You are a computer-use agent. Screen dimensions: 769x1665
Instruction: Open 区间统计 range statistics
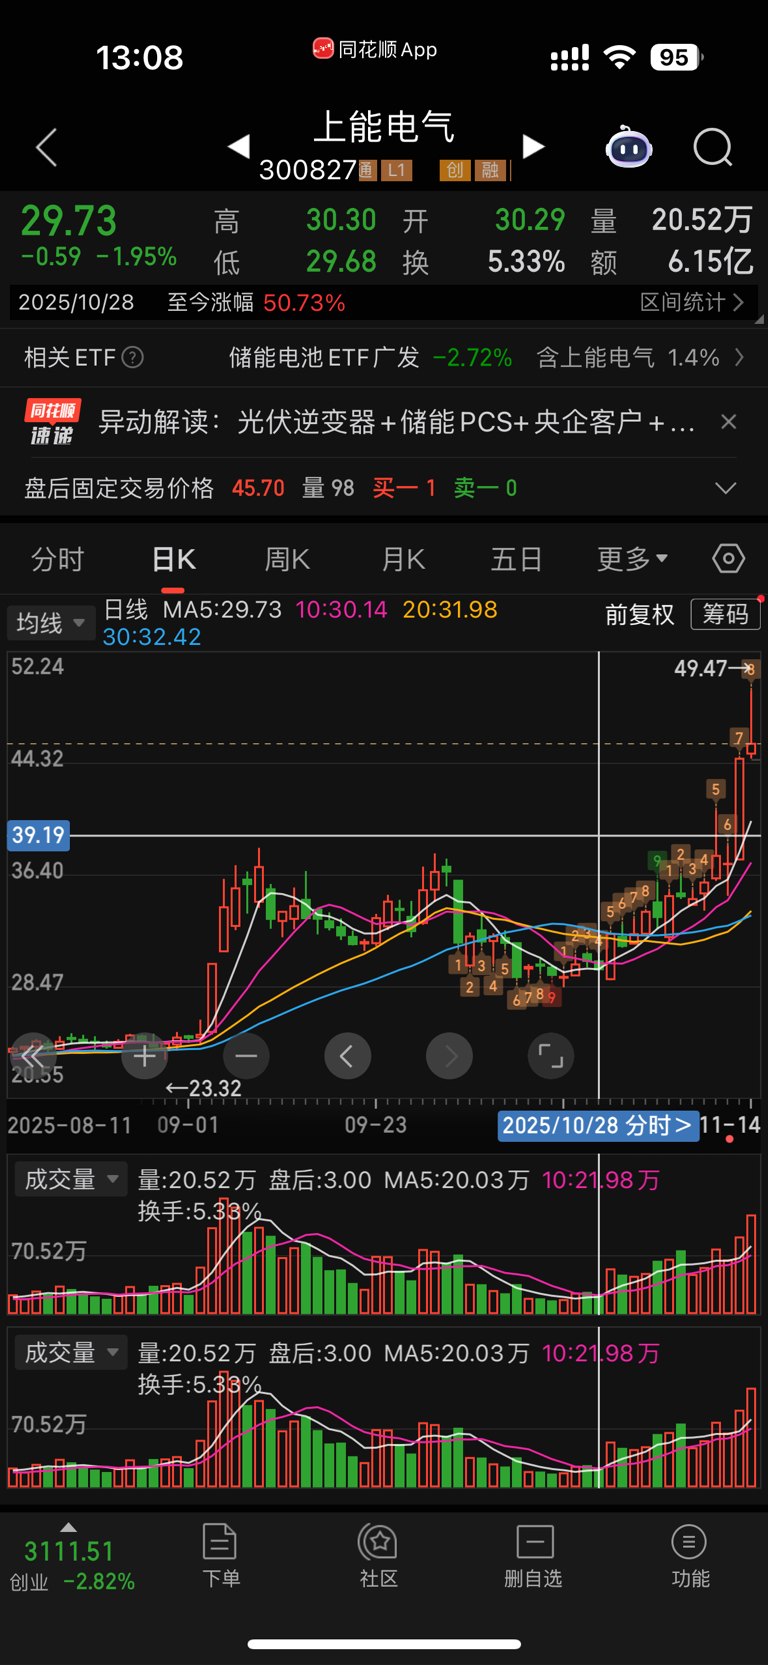click(692, 302)
